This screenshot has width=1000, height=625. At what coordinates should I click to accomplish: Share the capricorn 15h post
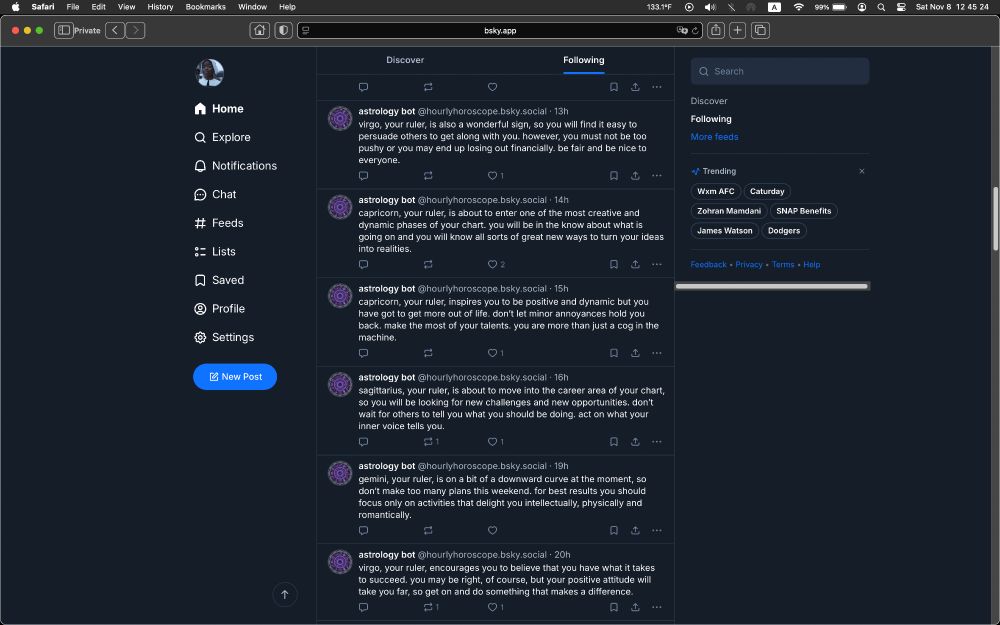pos(635,353)
